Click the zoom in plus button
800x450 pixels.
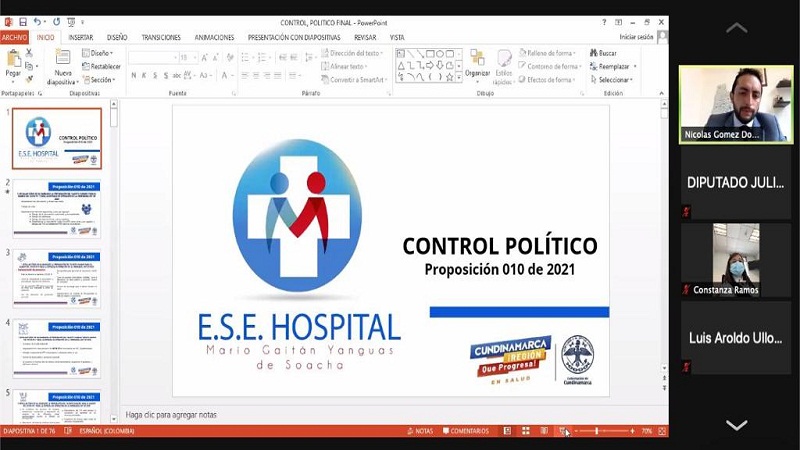(632, 431)
